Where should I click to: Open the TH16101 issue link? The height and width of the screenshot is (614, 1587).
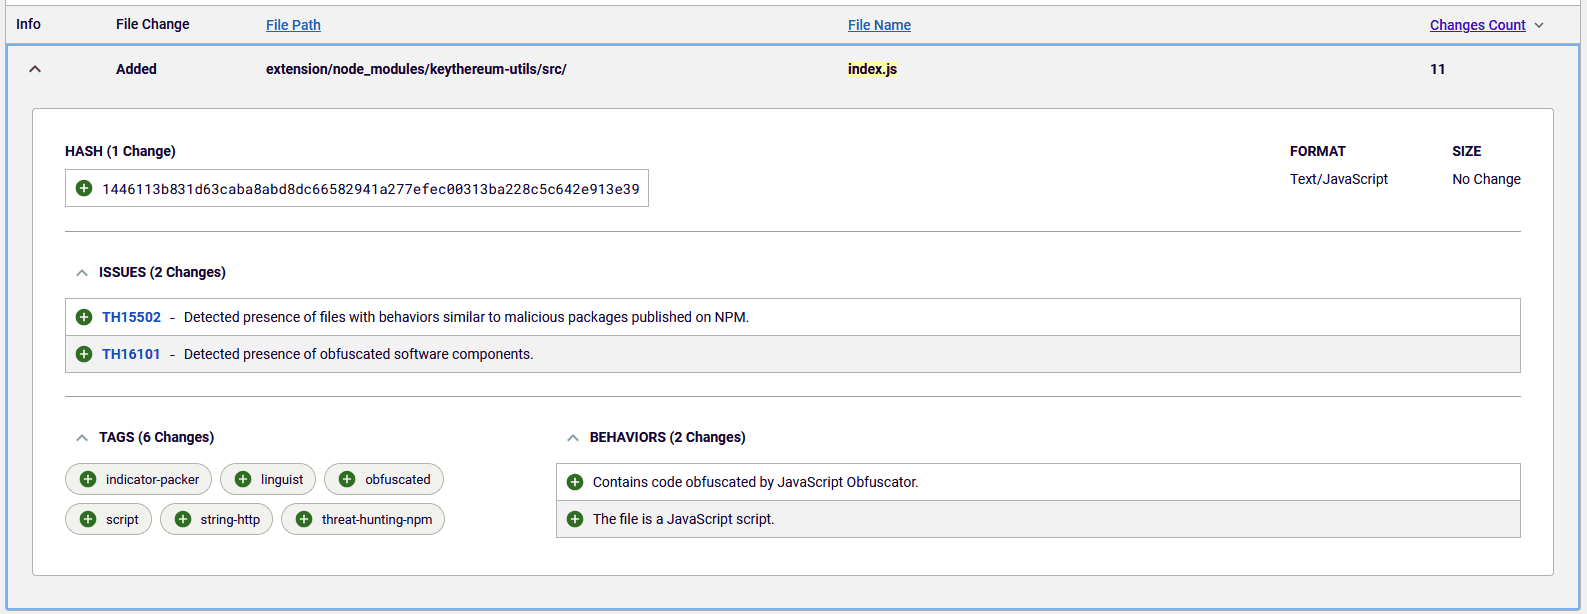131,354
